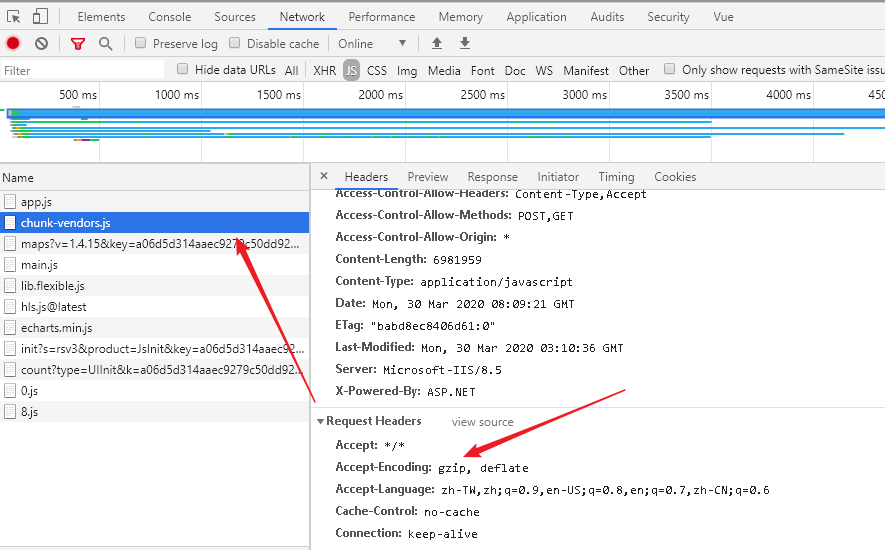Click the file icon beside 8.js
This screenshot has height=550, width=885.
(10, 412)
